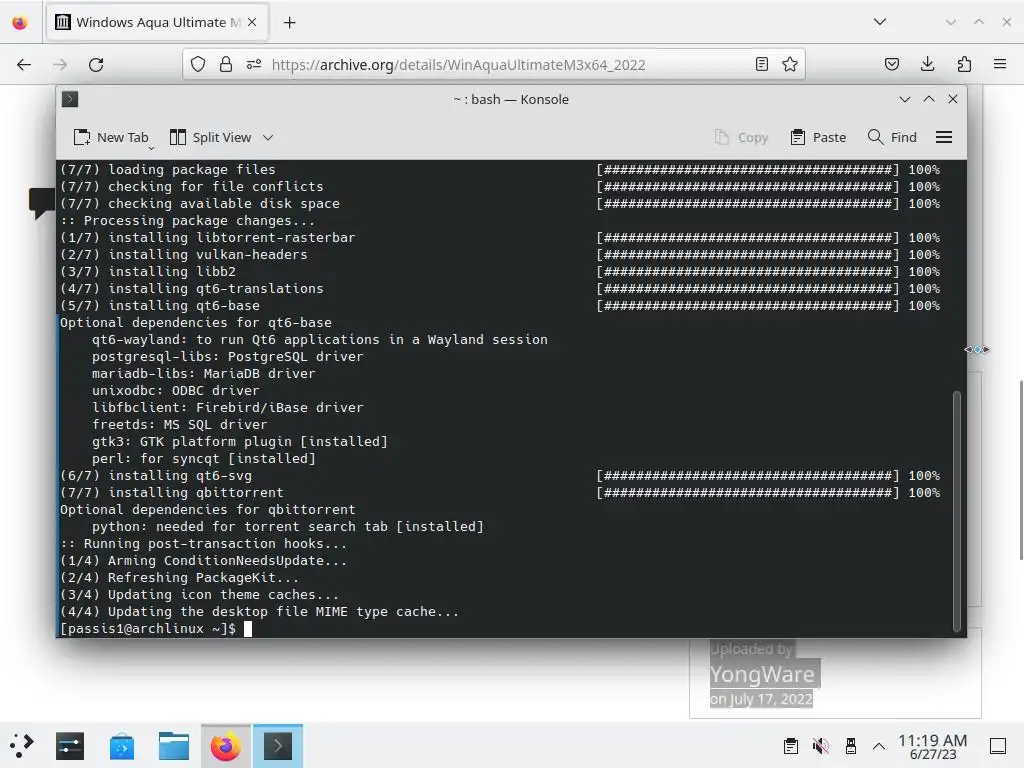Open Dolphin file manager from taskbar
Screen dimensions: 1024x768
[x=174, y=746]
